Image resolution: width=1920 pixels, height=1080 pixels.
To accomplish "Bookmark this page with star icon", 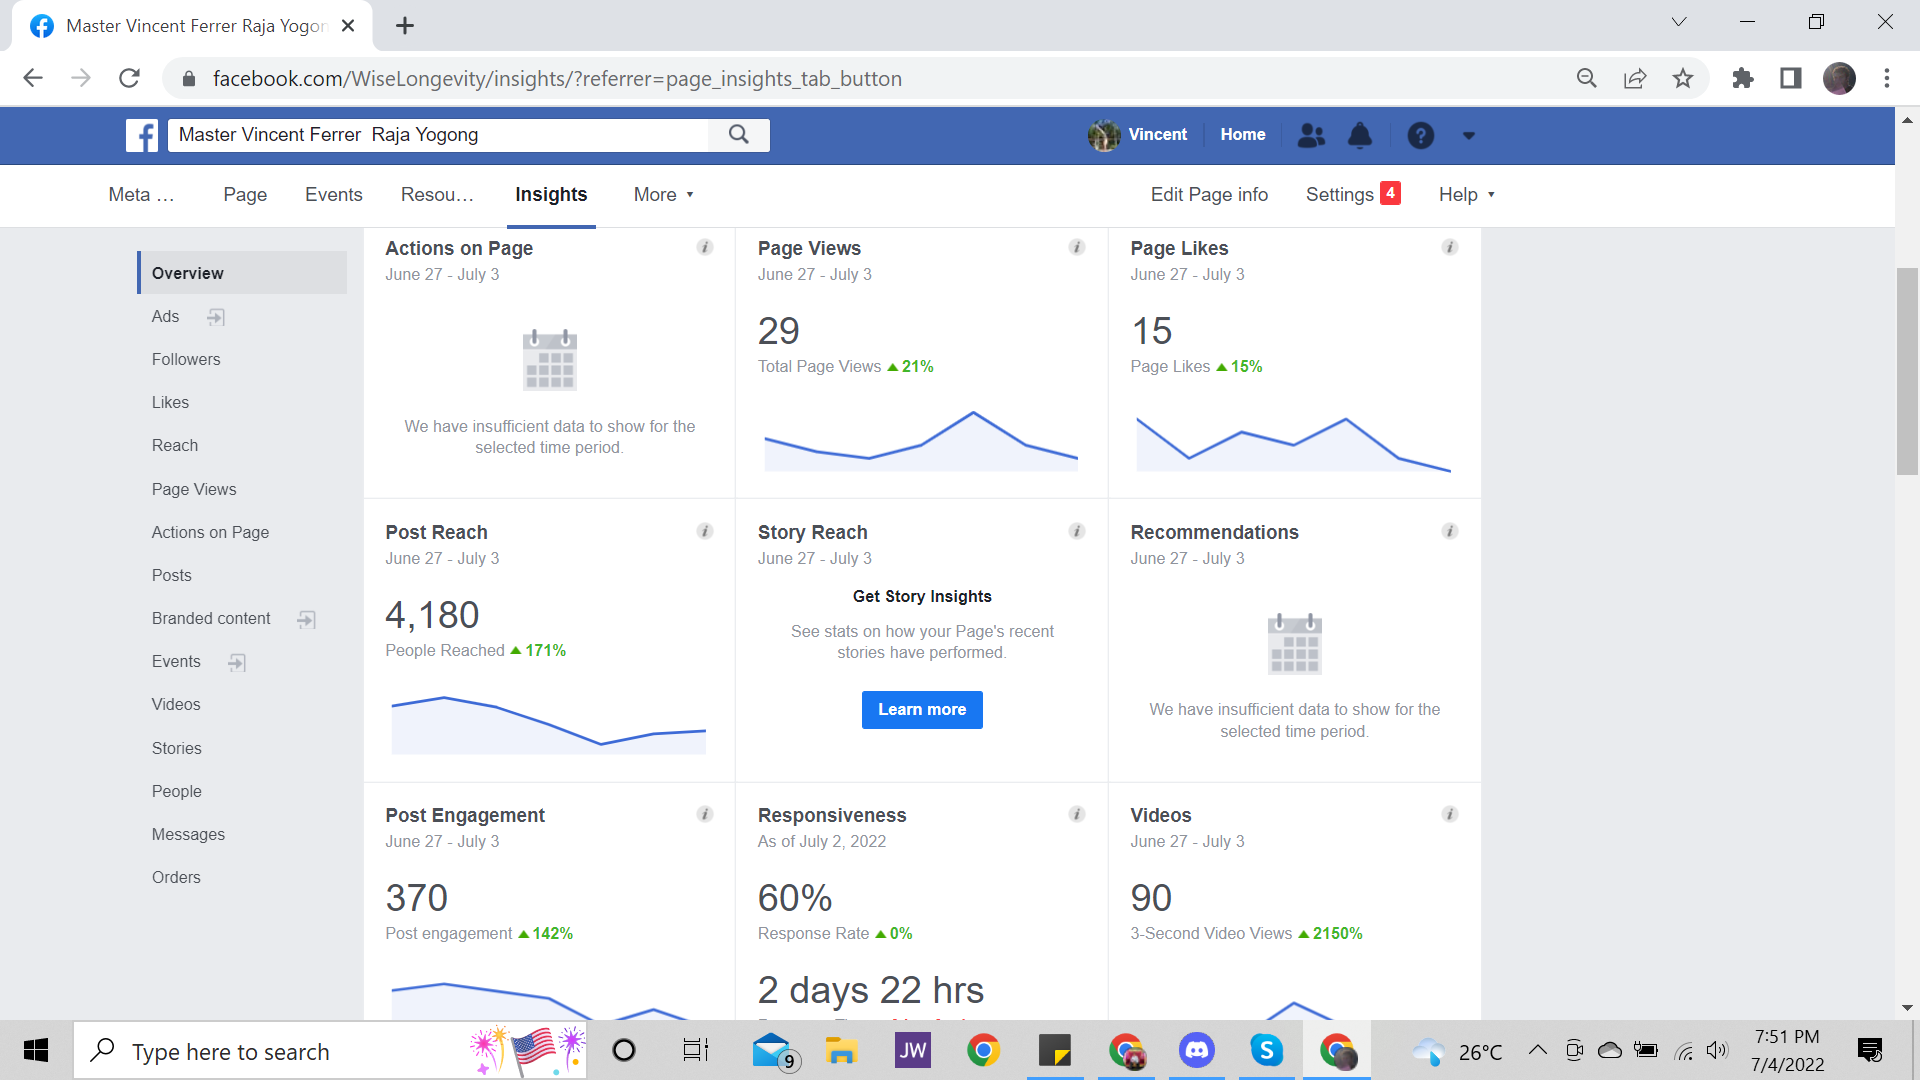I will pos(1683,78).
